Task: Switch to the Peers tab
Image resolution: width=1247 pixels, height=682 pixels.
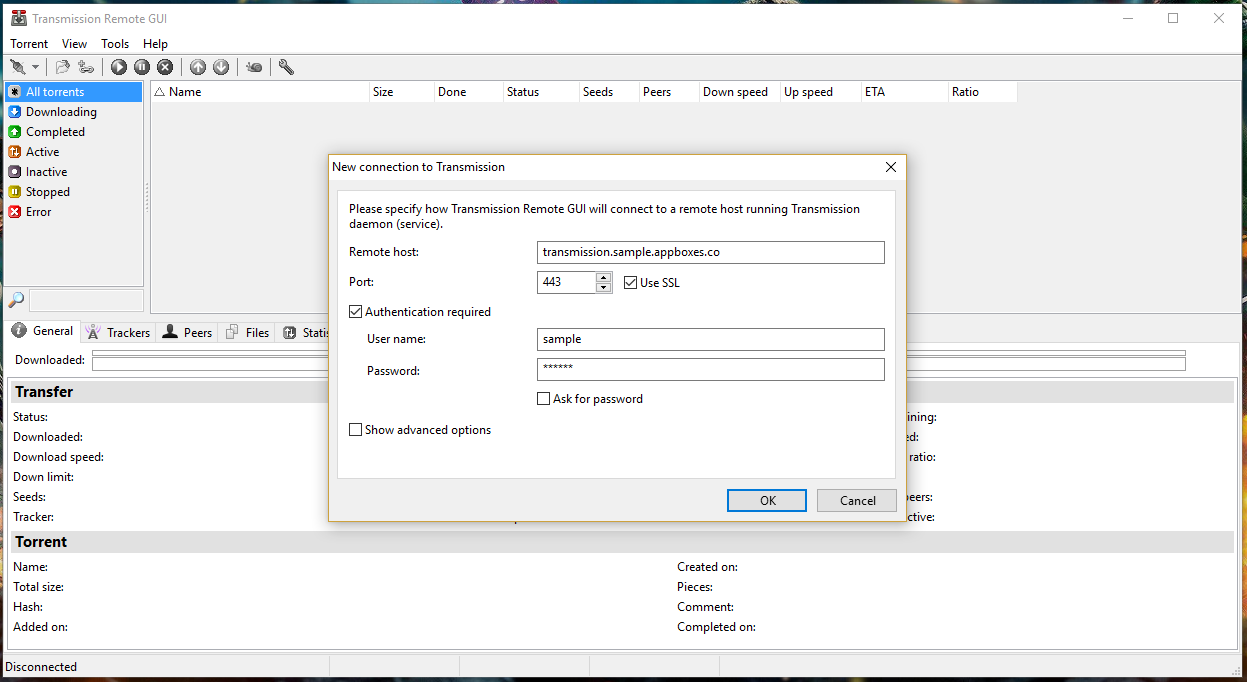Action: (x=187, y=332)
